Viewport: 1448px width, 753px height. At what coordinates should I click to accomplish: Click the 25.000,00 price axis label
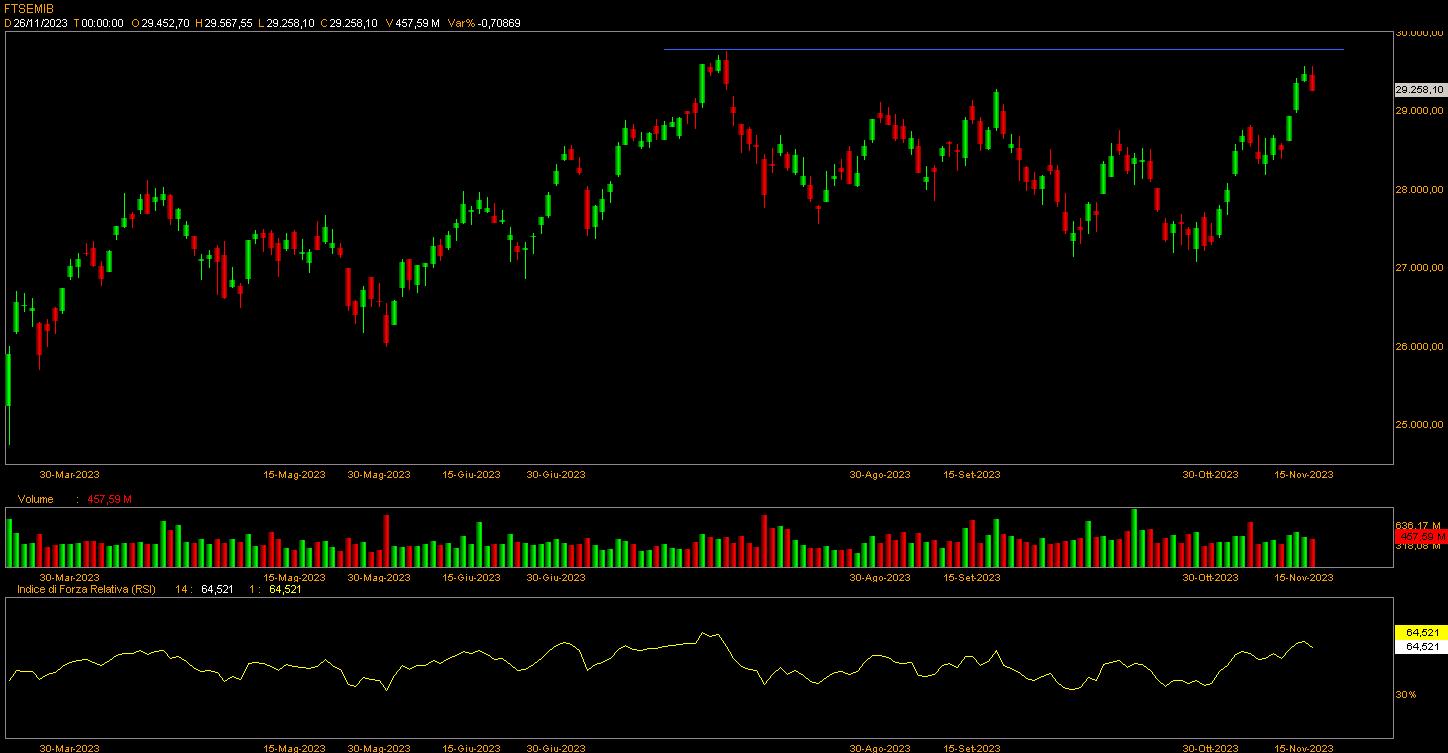pos(1419,425)
